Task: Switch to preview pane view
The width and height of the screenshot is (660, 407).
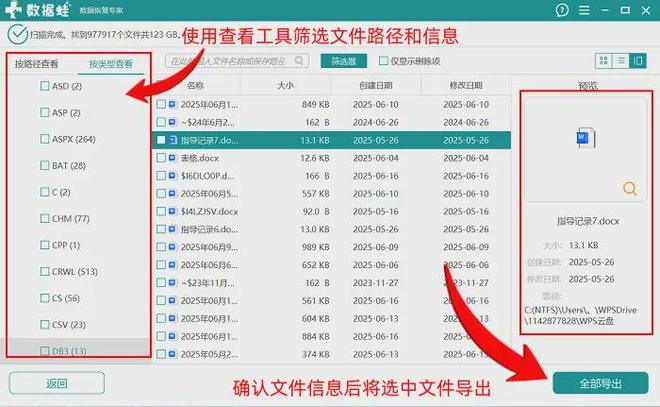Action: tap(638, 61)
